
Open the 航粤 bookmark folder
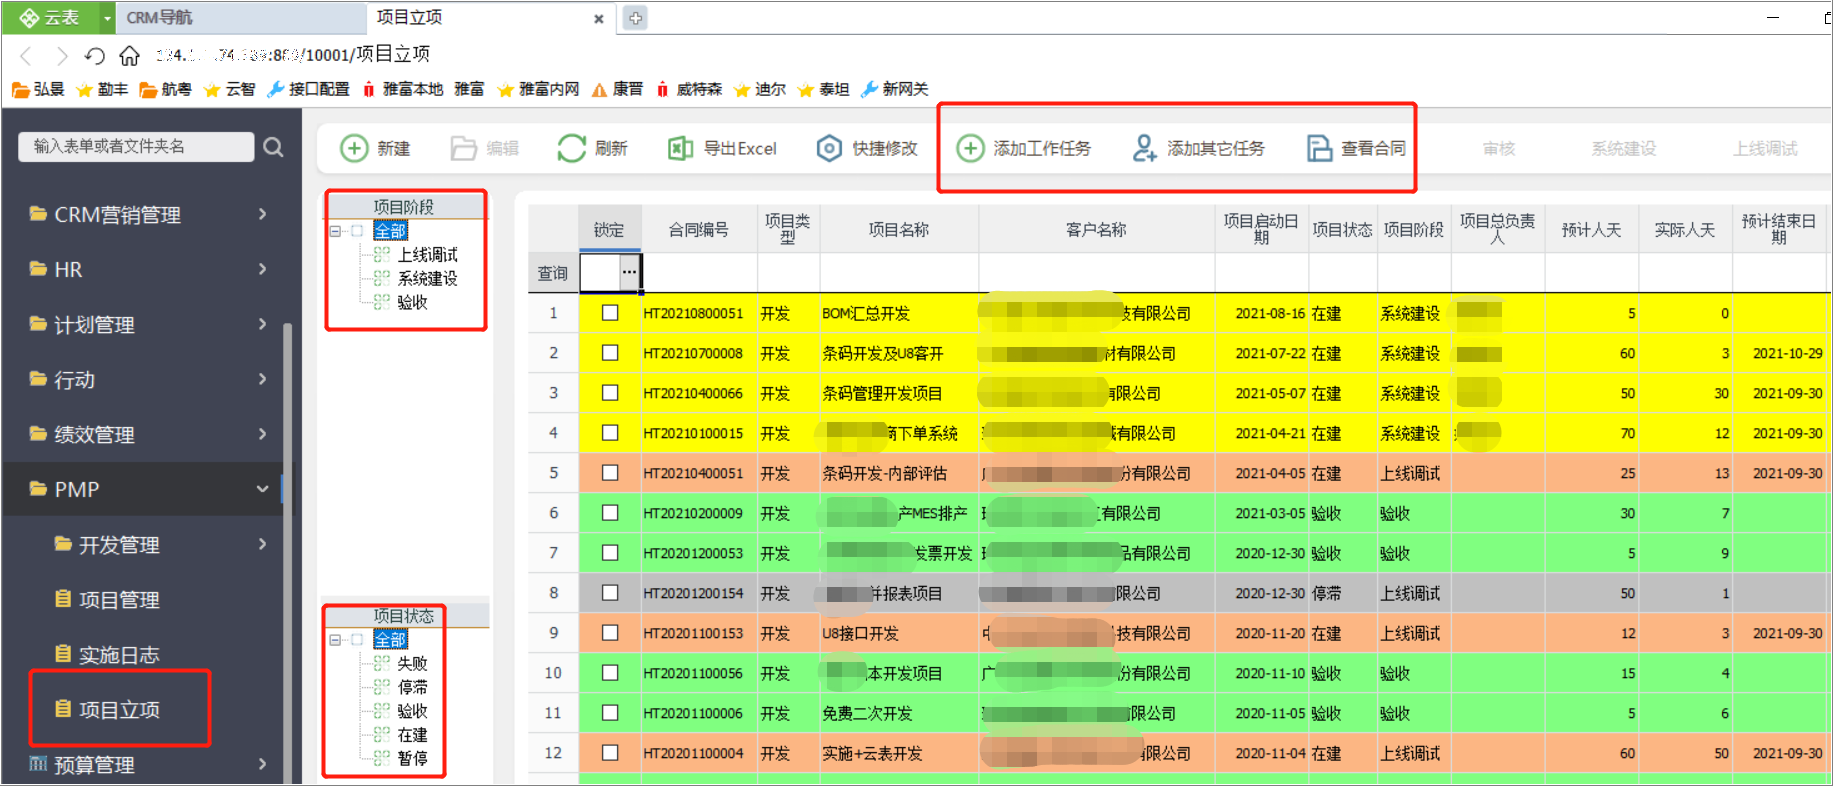[x=165, y=89]
